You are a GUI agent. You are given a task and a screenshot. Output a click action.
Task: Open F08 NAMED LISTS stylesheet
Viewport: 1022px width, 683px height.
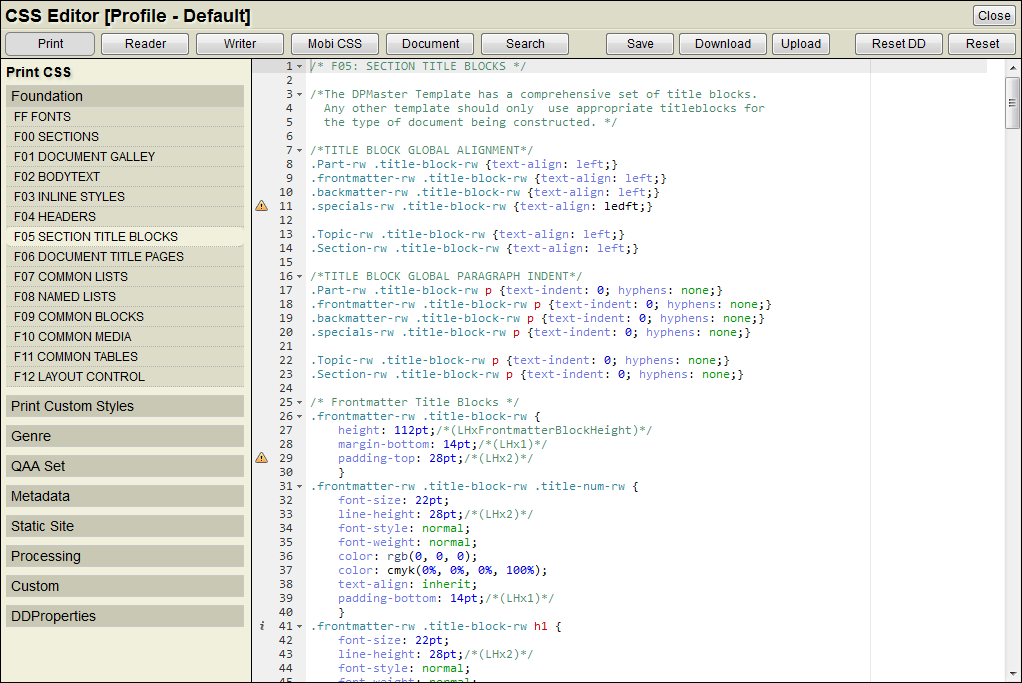click(x=125, y=297)
